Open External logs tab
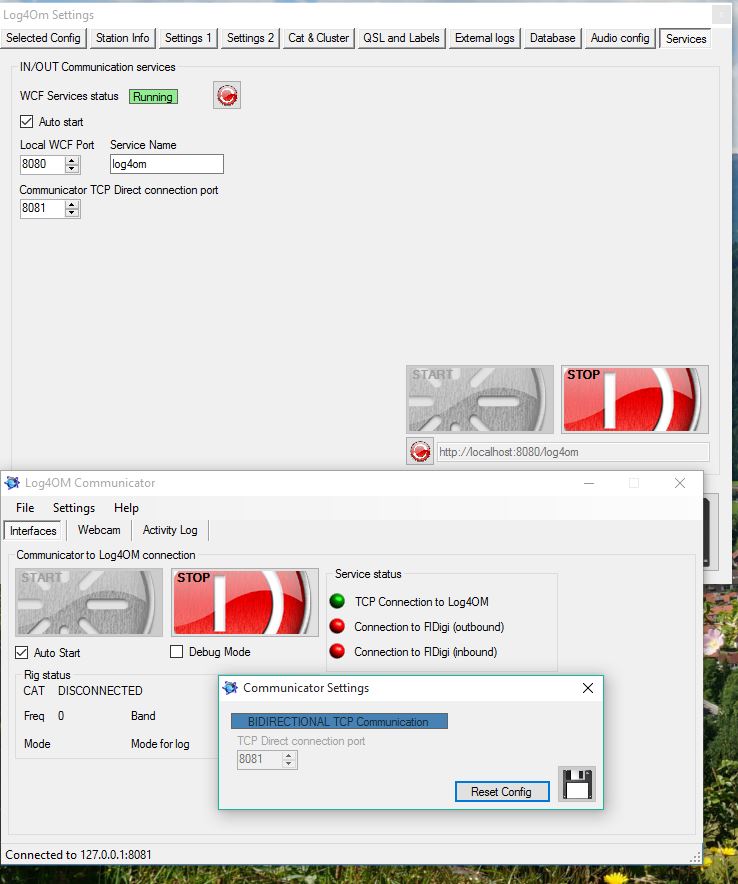Image resolution: width=738 pixels, height=884 pixels. coord(485,38)
